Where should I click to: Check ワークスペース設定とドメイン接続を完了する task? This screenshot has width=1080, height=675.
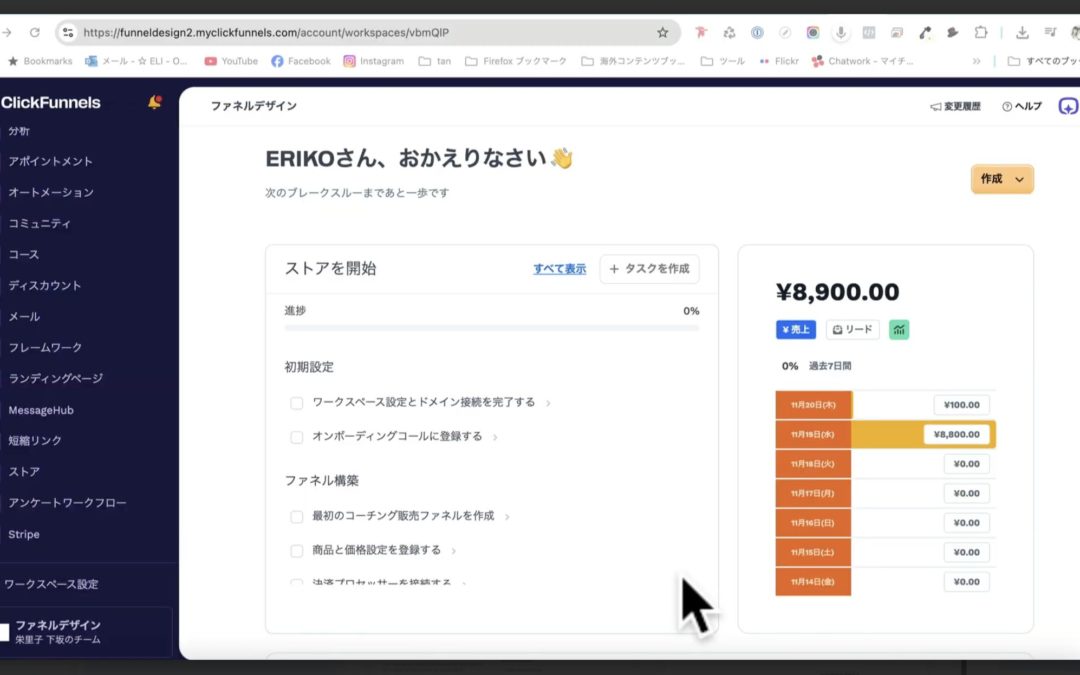[296, 403]
